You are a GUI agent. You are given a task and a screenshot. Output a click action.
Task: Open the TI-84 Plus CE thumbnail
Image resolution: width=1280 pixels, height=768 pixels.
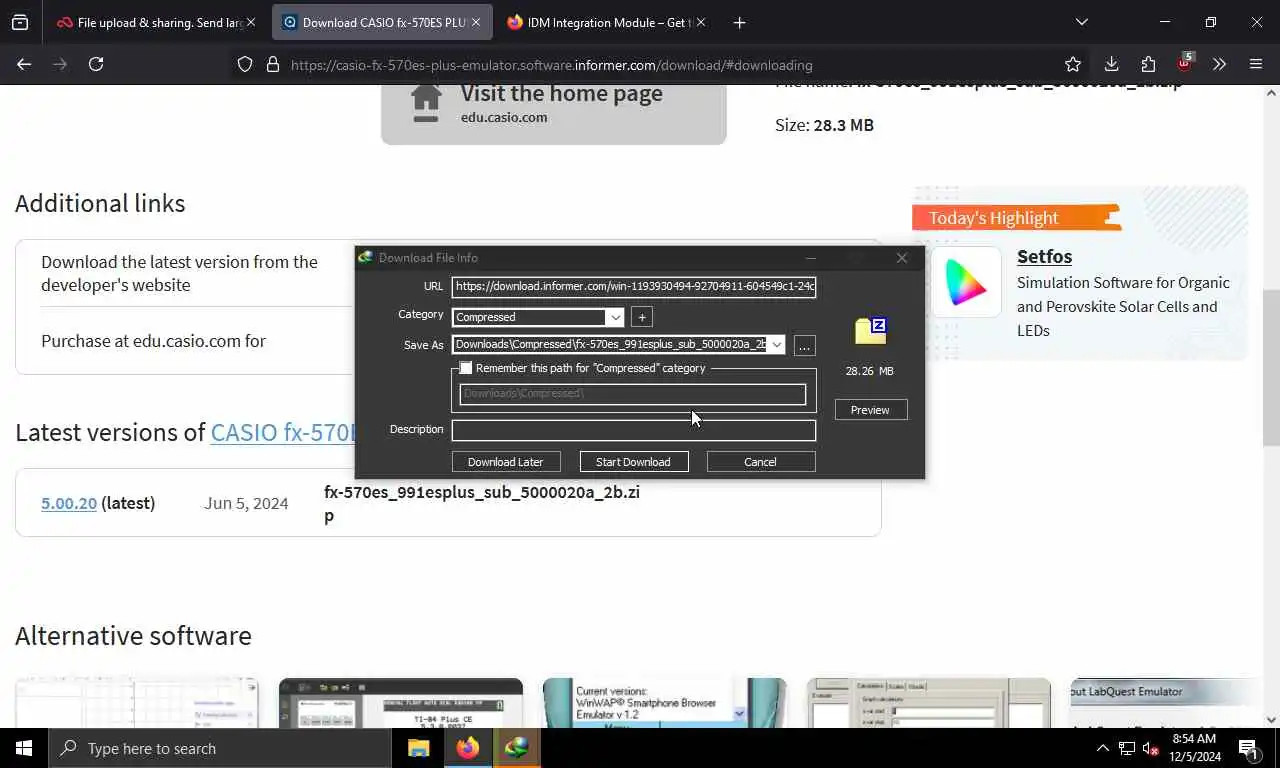tap(401, 703)
